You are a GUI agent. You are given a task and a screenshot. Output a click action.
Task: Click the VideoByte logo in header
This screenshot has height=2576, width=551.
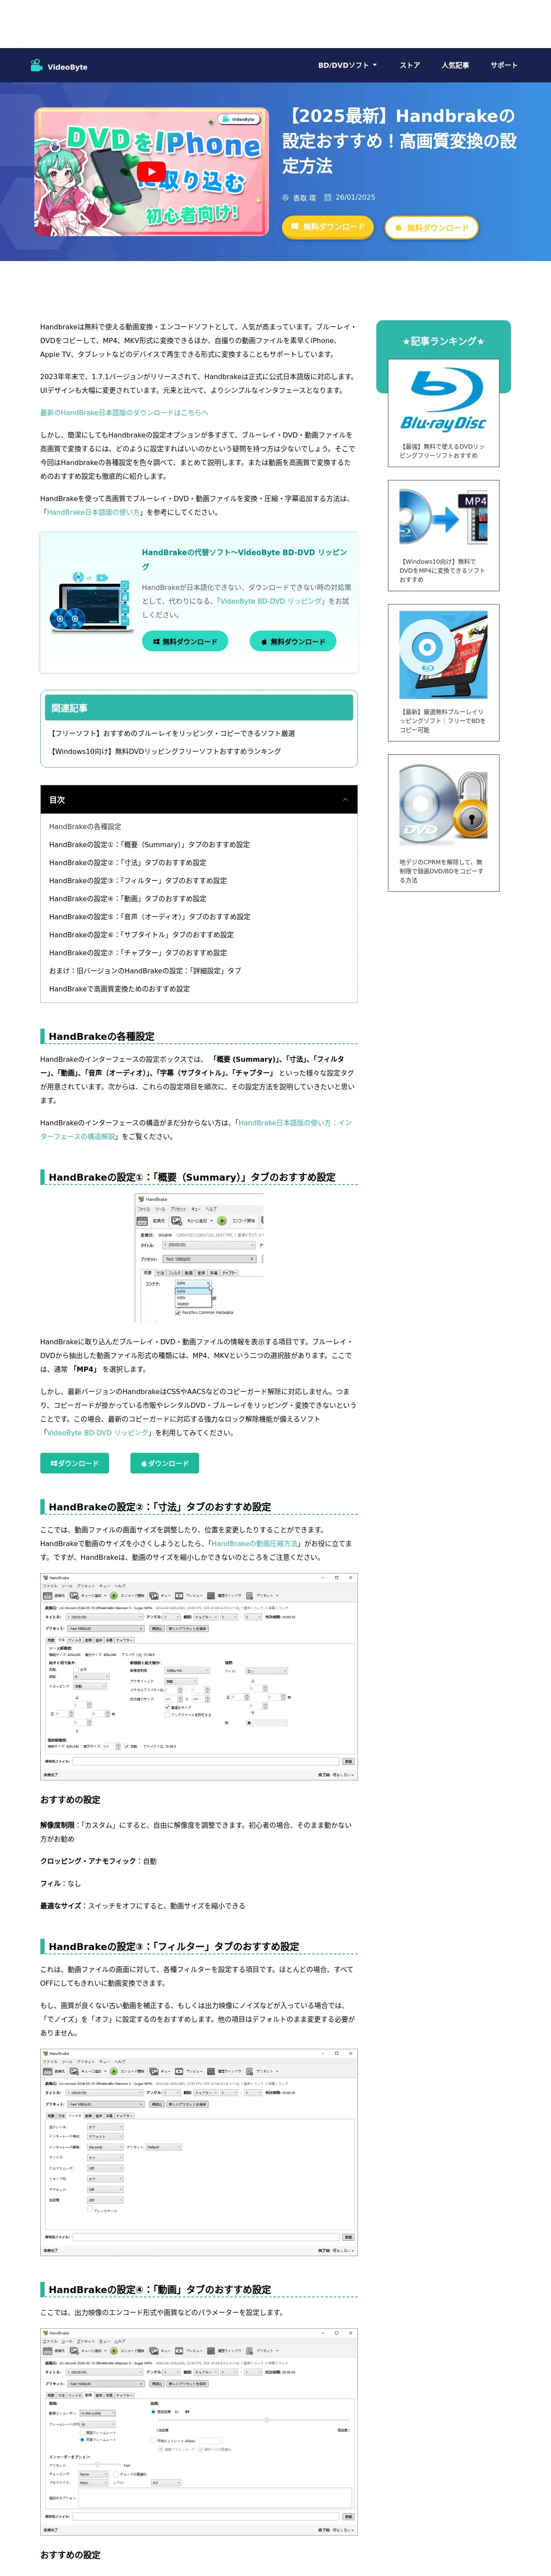point(58,66)
